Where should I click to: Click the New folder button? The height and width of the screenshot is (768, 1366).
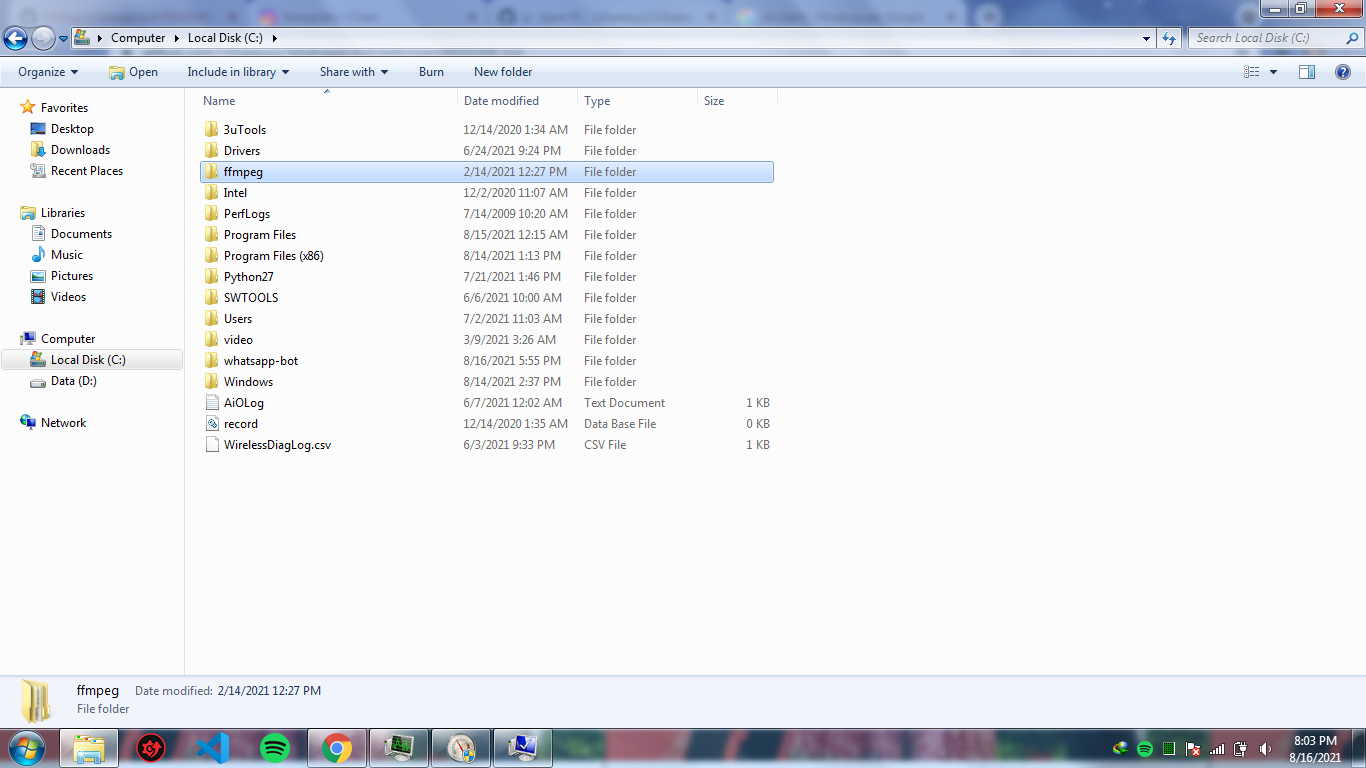point(503,72)
